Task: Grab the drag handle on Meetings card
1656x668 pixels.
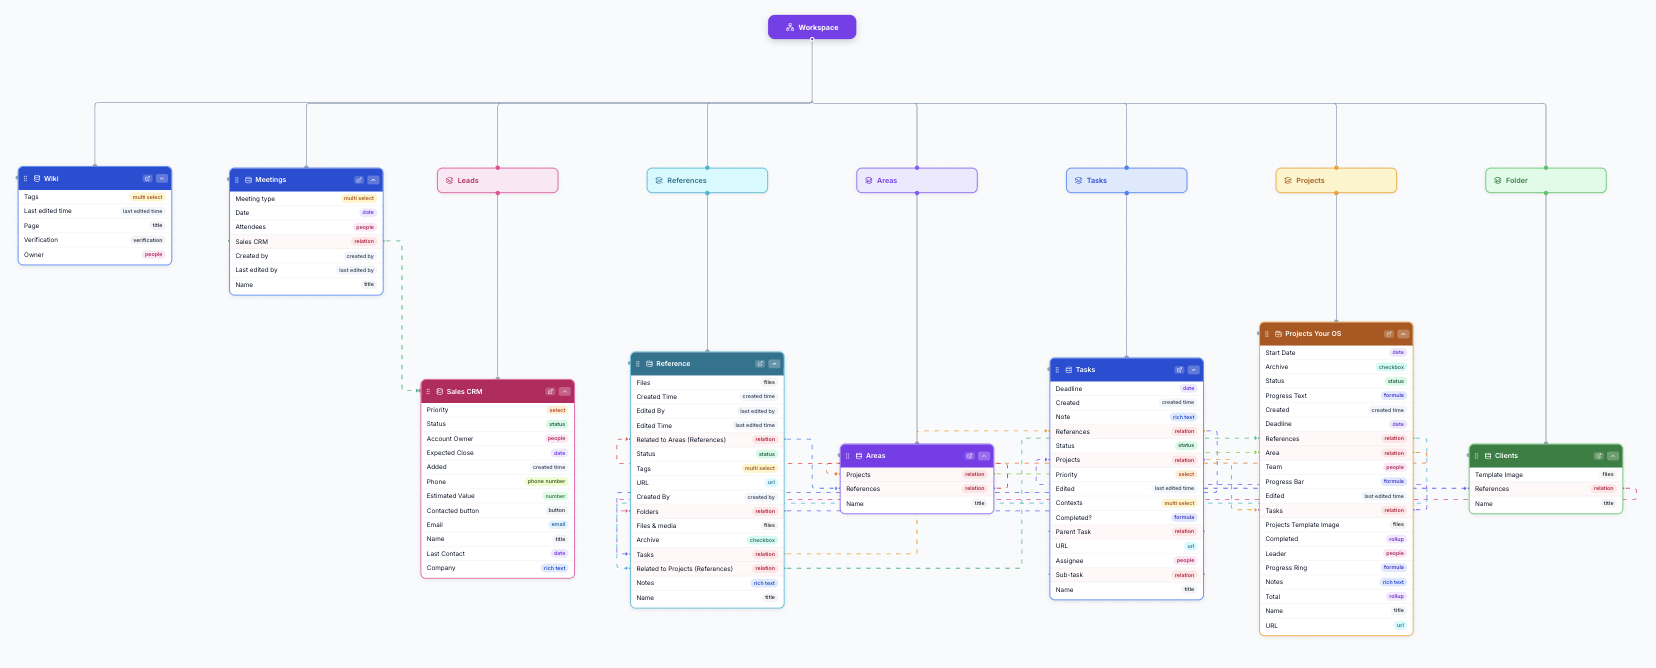Action: click(x=237, y=180)
